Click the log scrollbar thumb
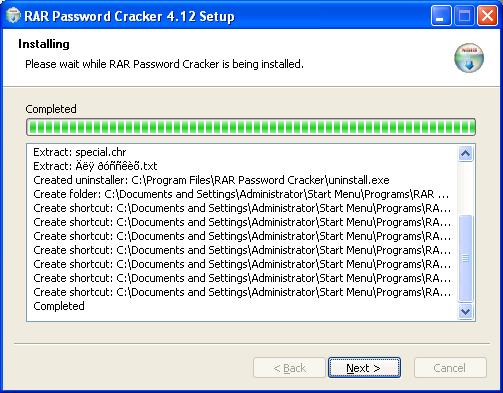This screenshot has height=393, width=503. coord(465,258)
